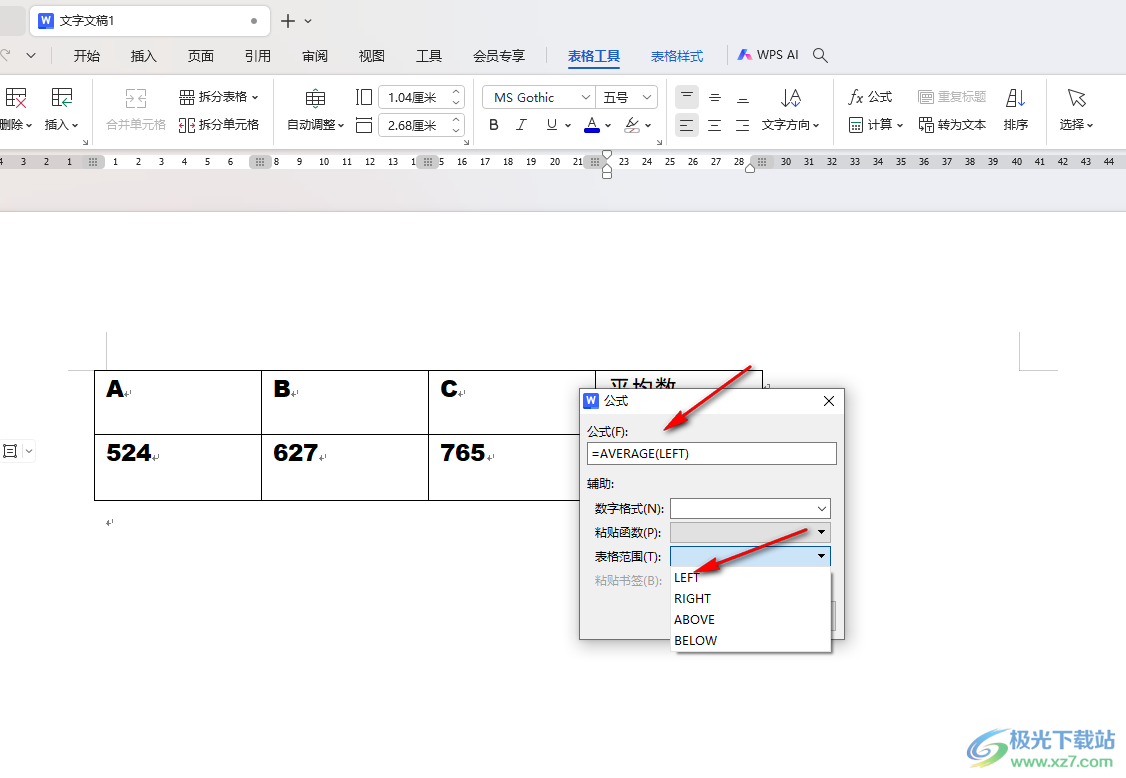Viewport: 1126px width, 778px height.
Task: Open the 会员专享 tab
Action: coord(498,55)
